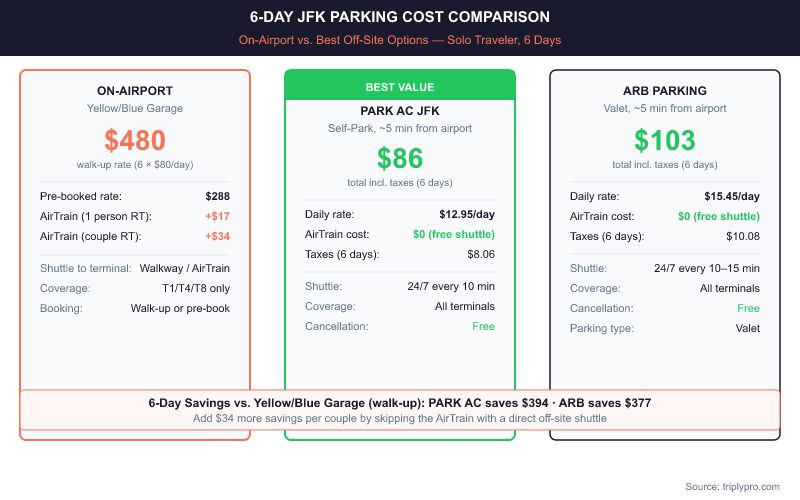Click the On-Airport vs. Best Off-Site subtitle
Viewport: 800px width, 500px height.
pyautogui.click(x=400, y=41)
